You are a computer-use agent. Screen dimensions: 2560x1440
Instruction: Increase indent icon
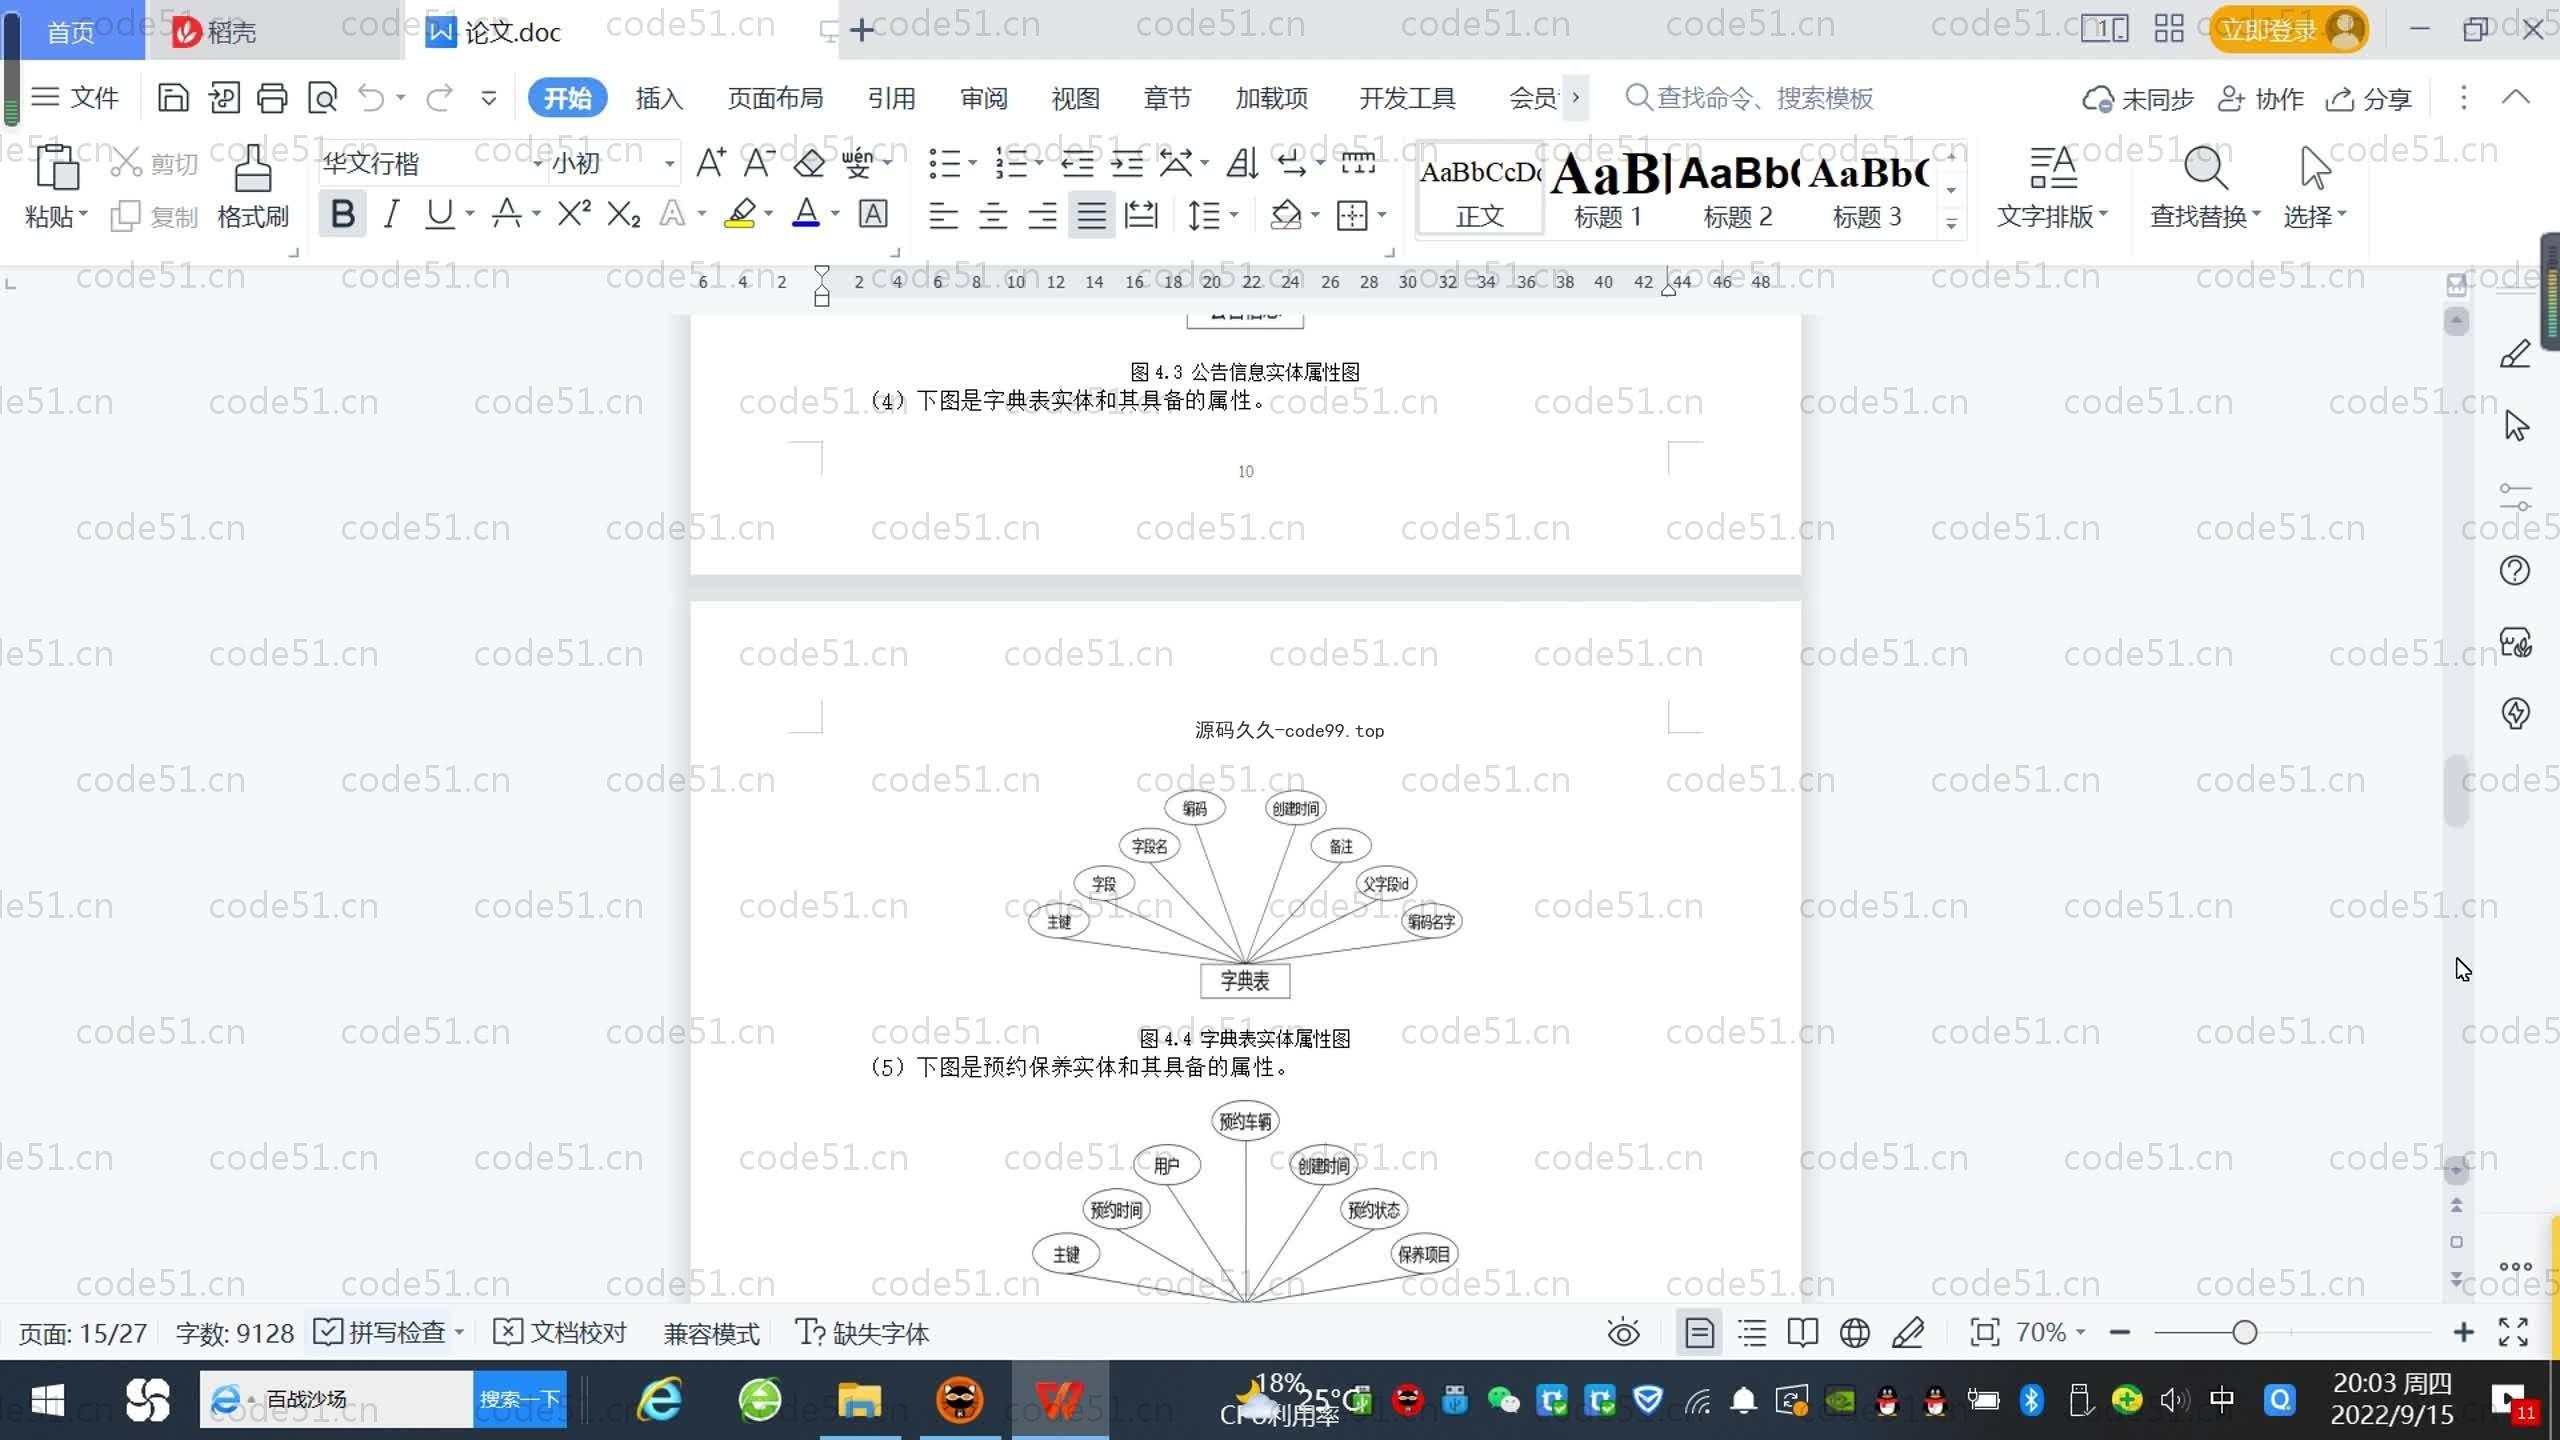coord(1127,162)
